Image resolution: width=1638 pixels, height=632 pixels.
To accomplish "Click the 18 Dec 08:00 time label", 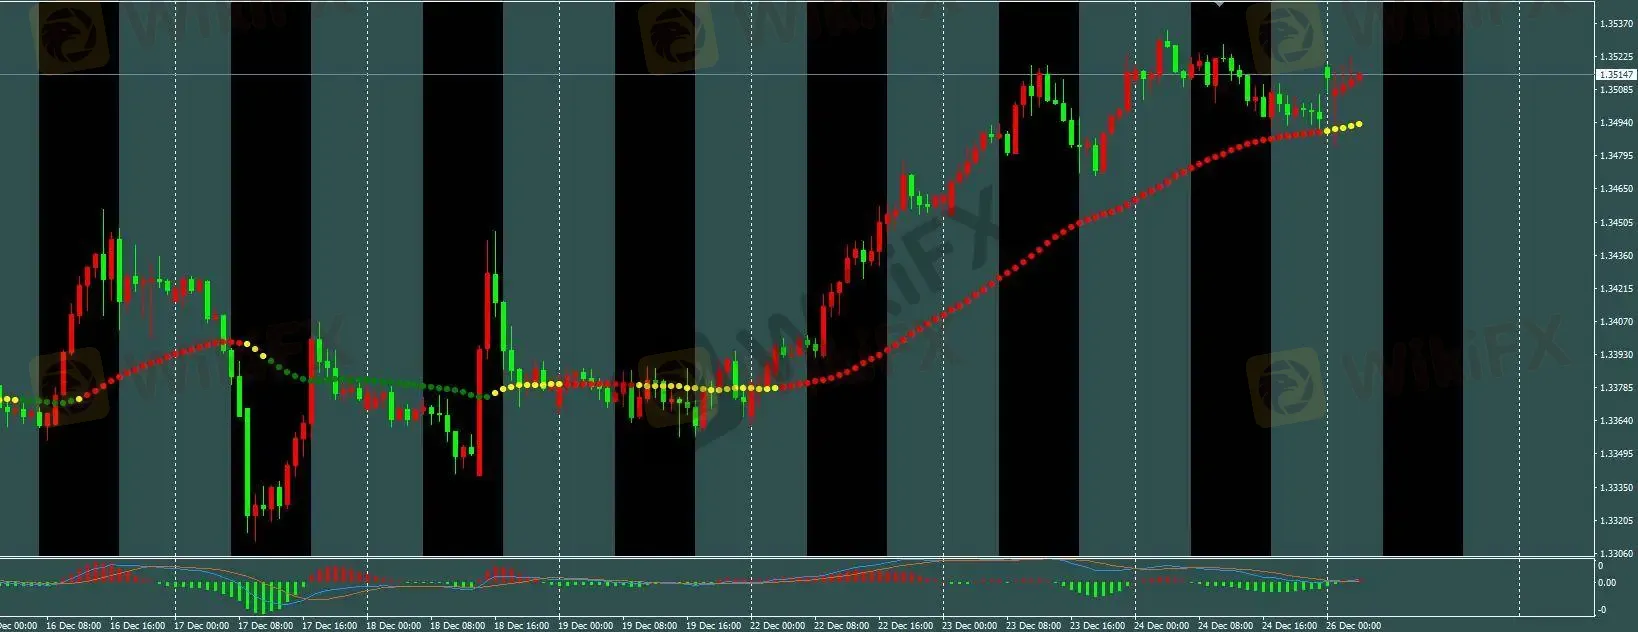I will tap(457, 626).
